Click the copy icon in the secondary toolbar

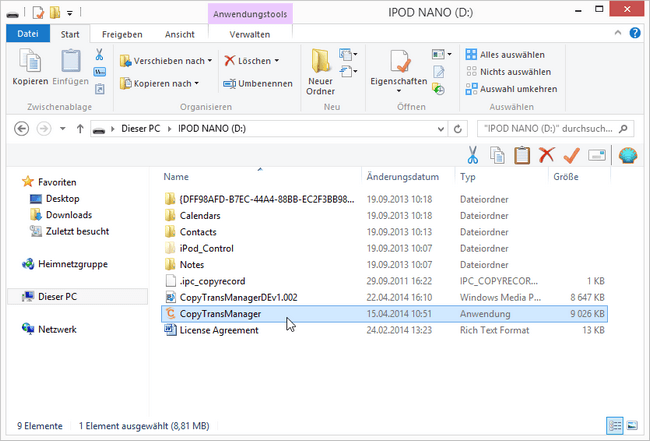[497, 155]
